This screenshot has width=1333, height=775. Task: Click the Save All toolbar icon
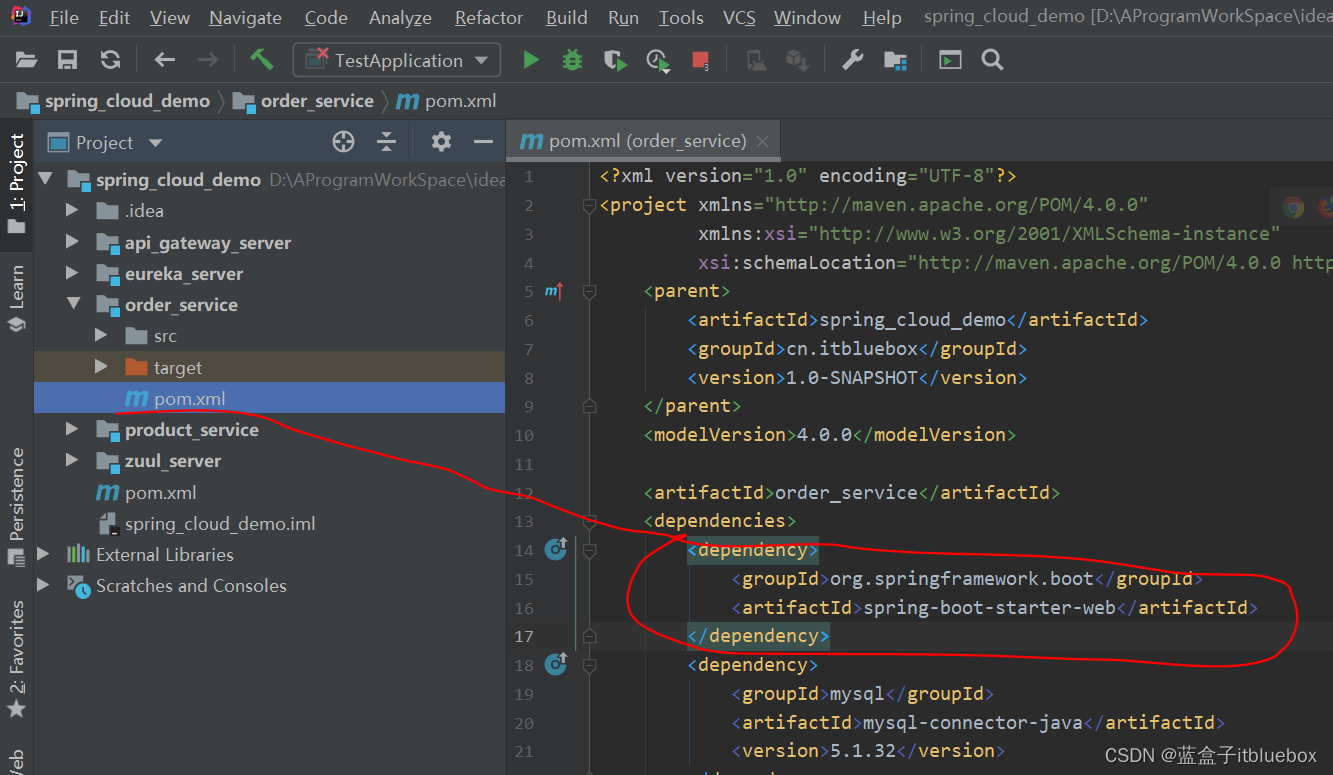tap(67, 60)
